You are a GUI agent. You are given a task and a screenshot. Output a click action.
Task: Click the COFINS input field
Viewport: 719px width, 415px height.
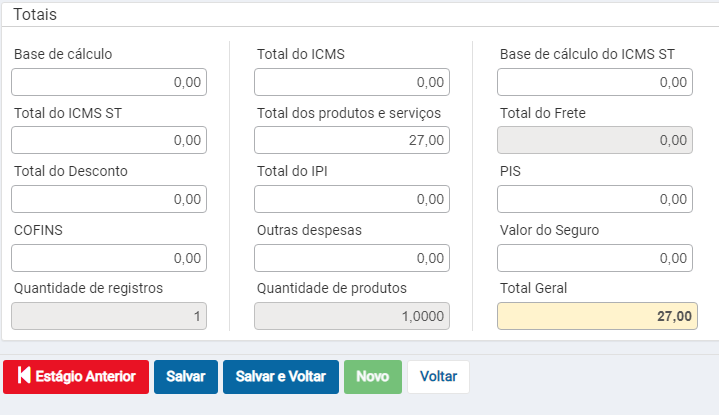click(x=109, y=258)
